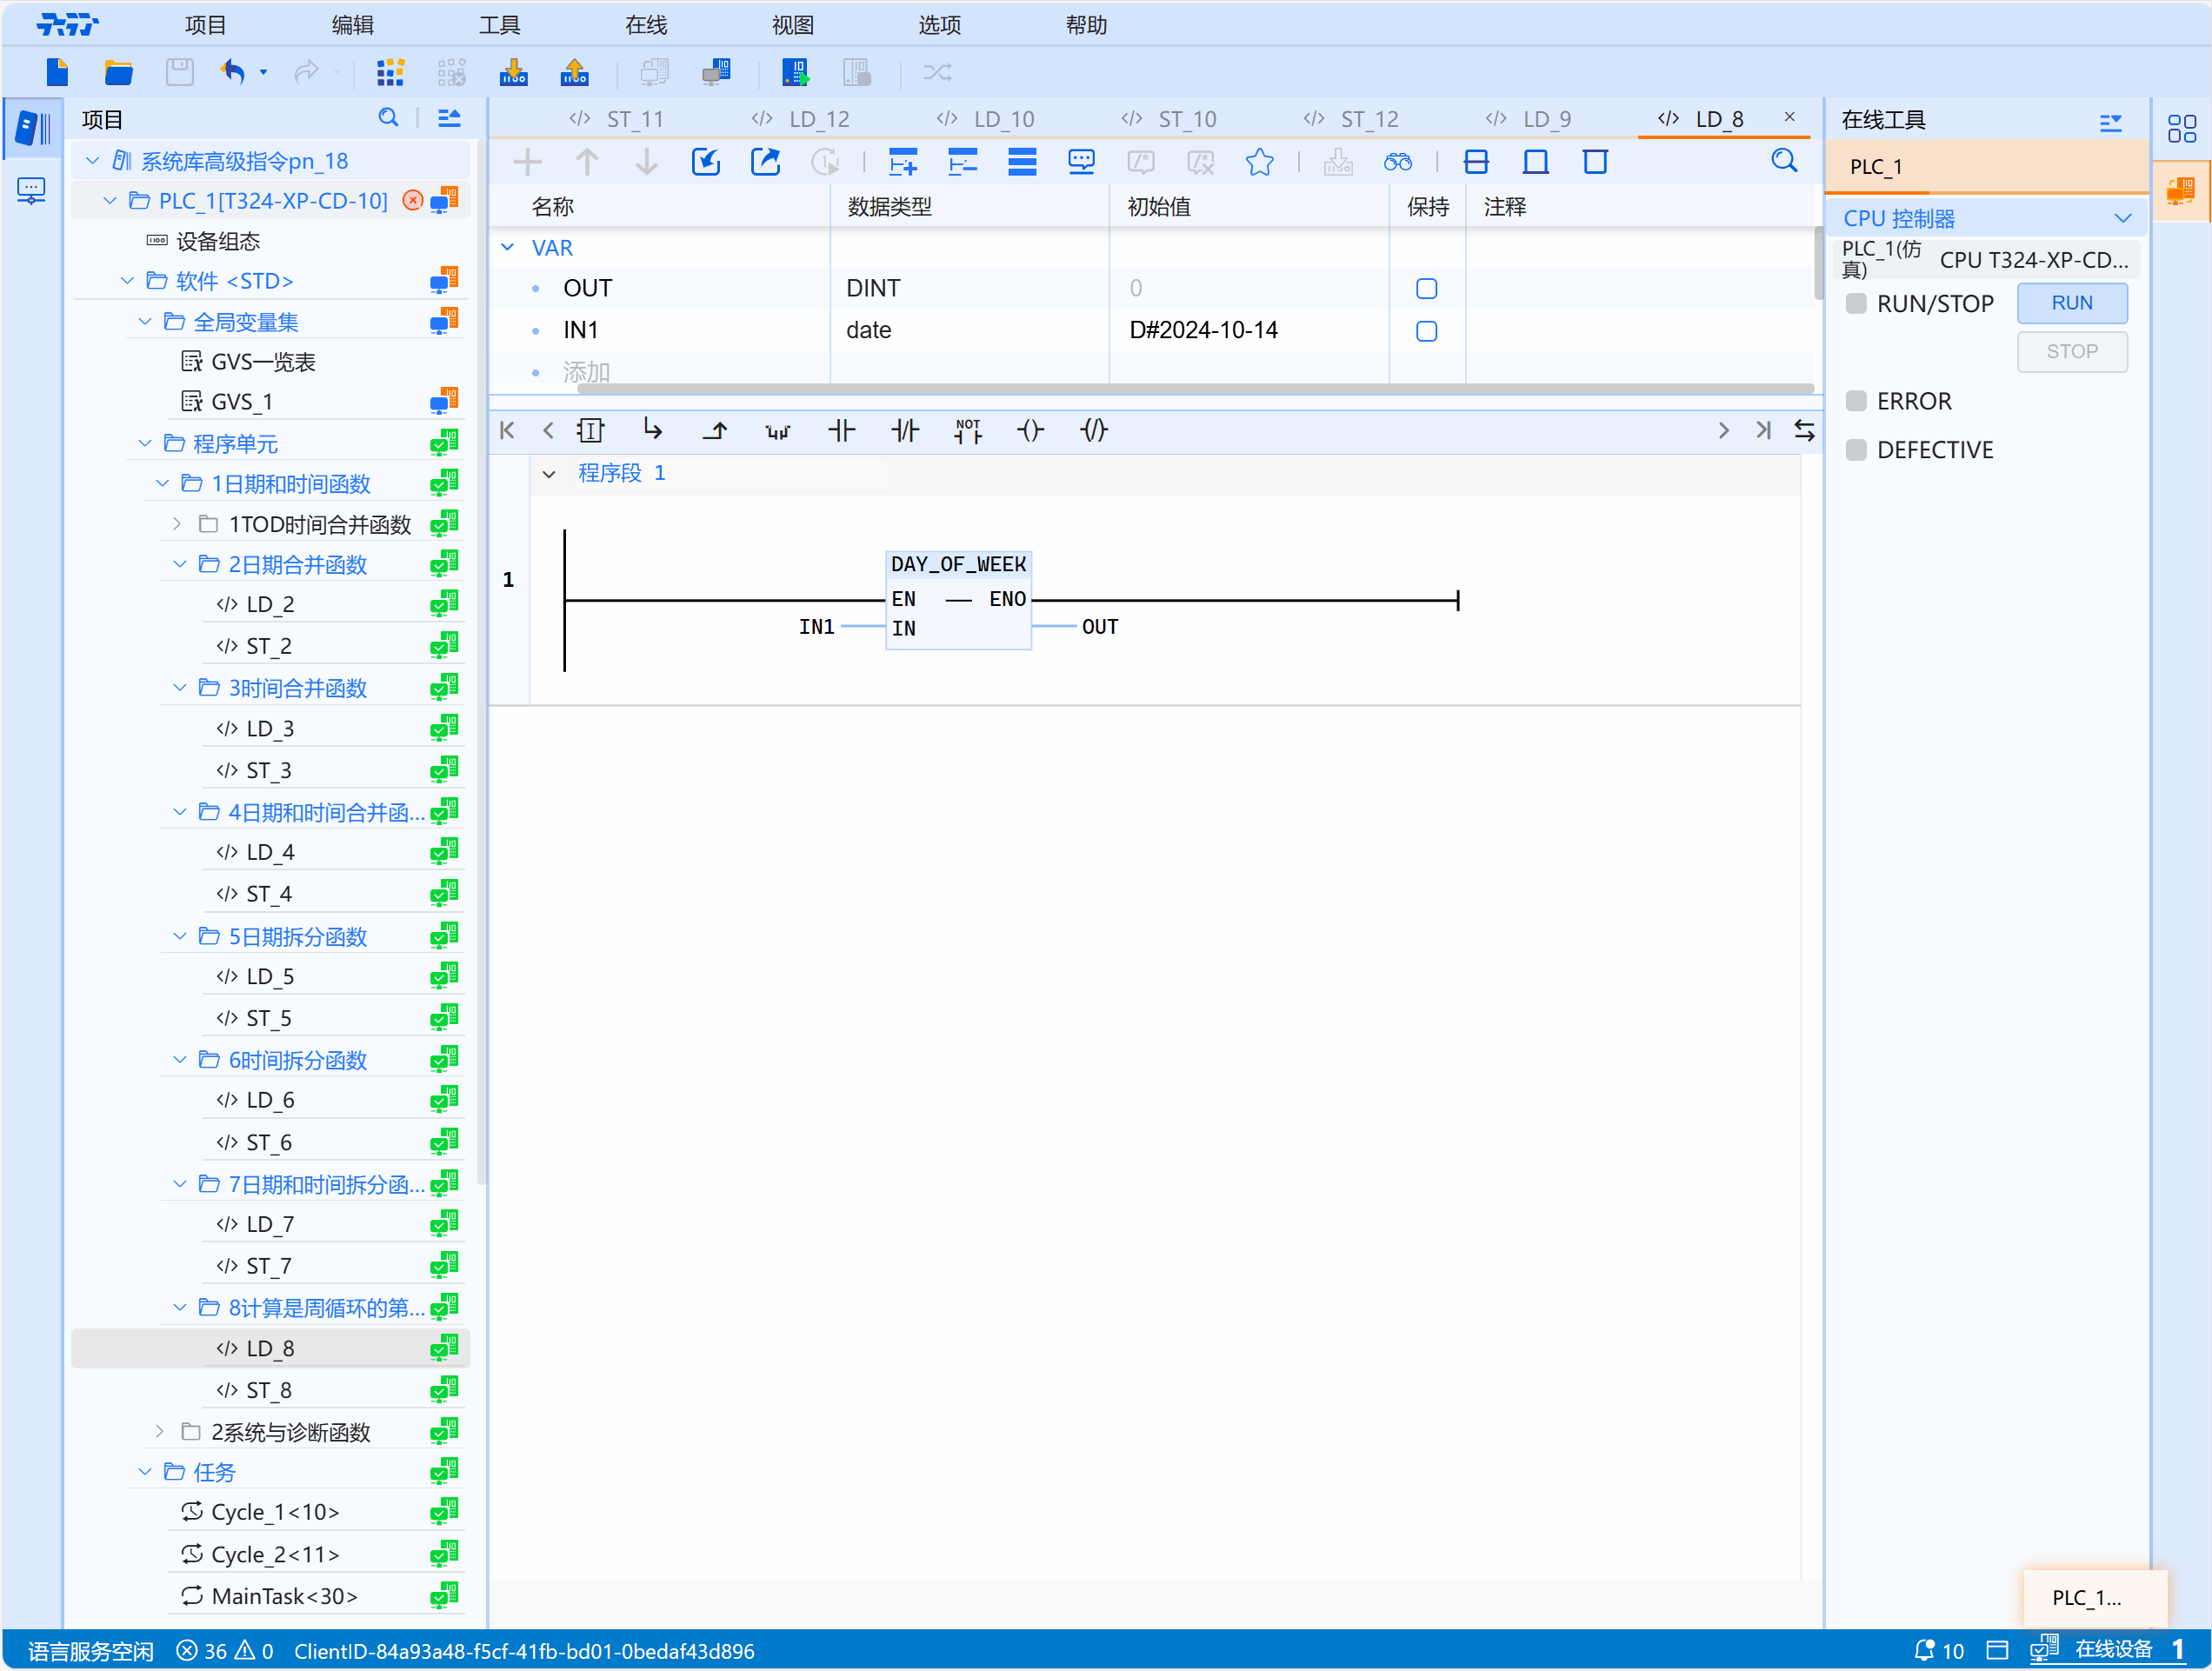Screen dimensions: 2212x1671
Task: Click the NOT contact ladder icon
Action: click(967, 431)
